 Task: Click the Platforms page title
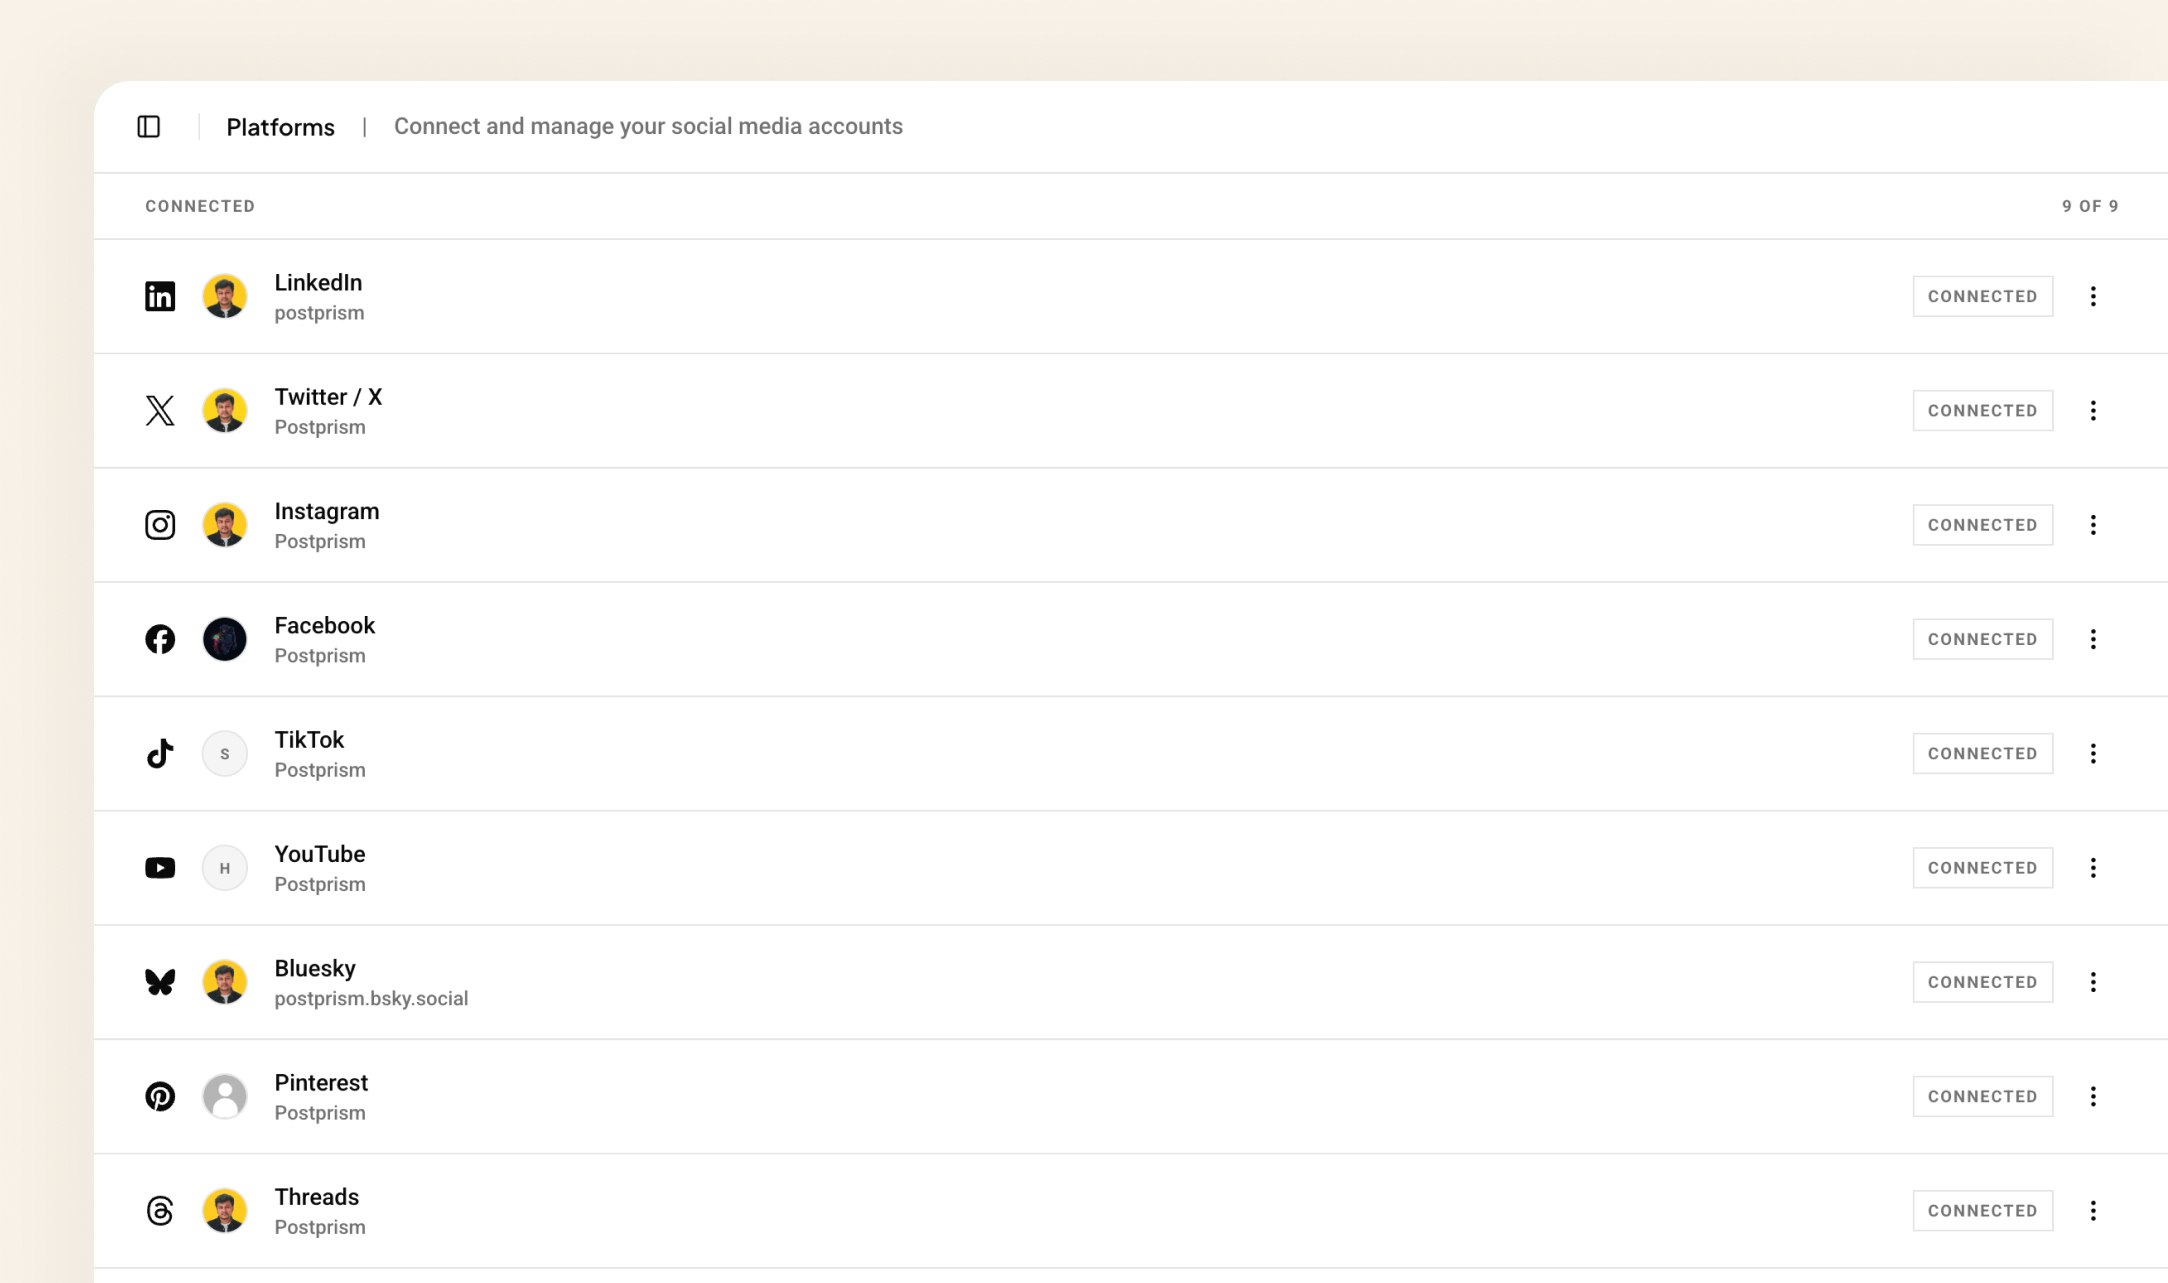click(x=280, y=127)
